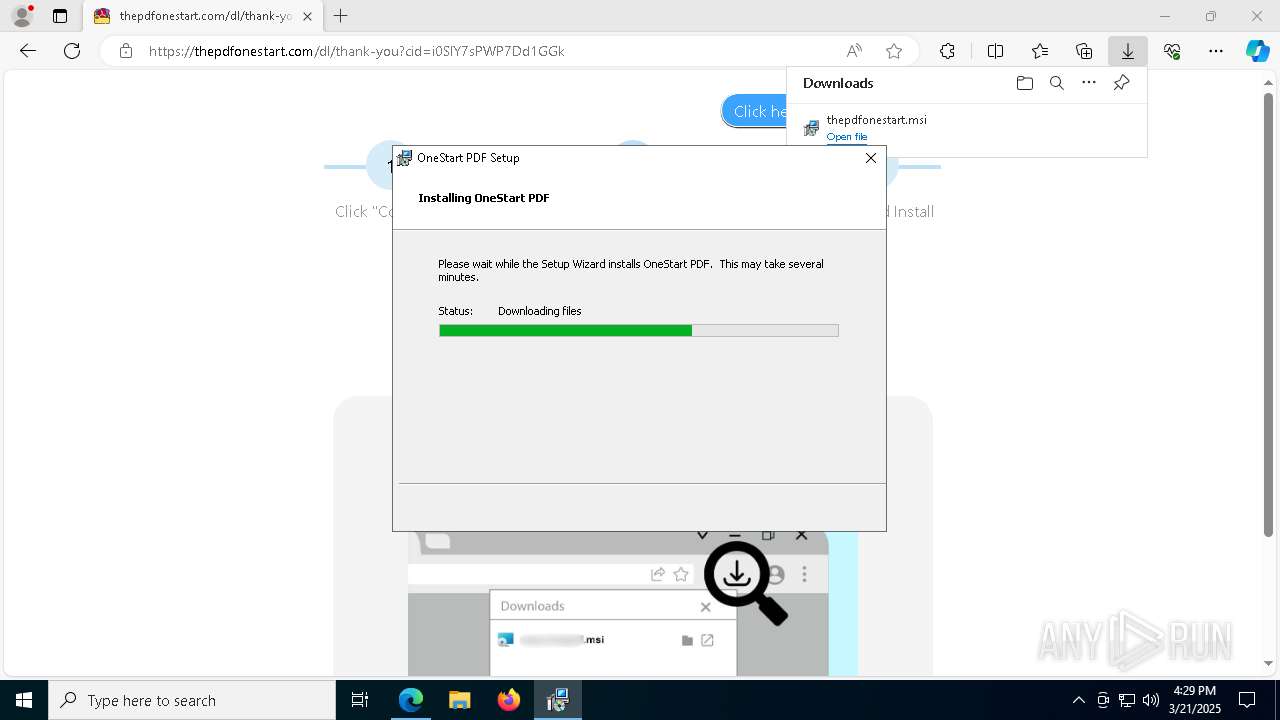Open Task View
This screenshot has height=720, width=1280.
360,700
